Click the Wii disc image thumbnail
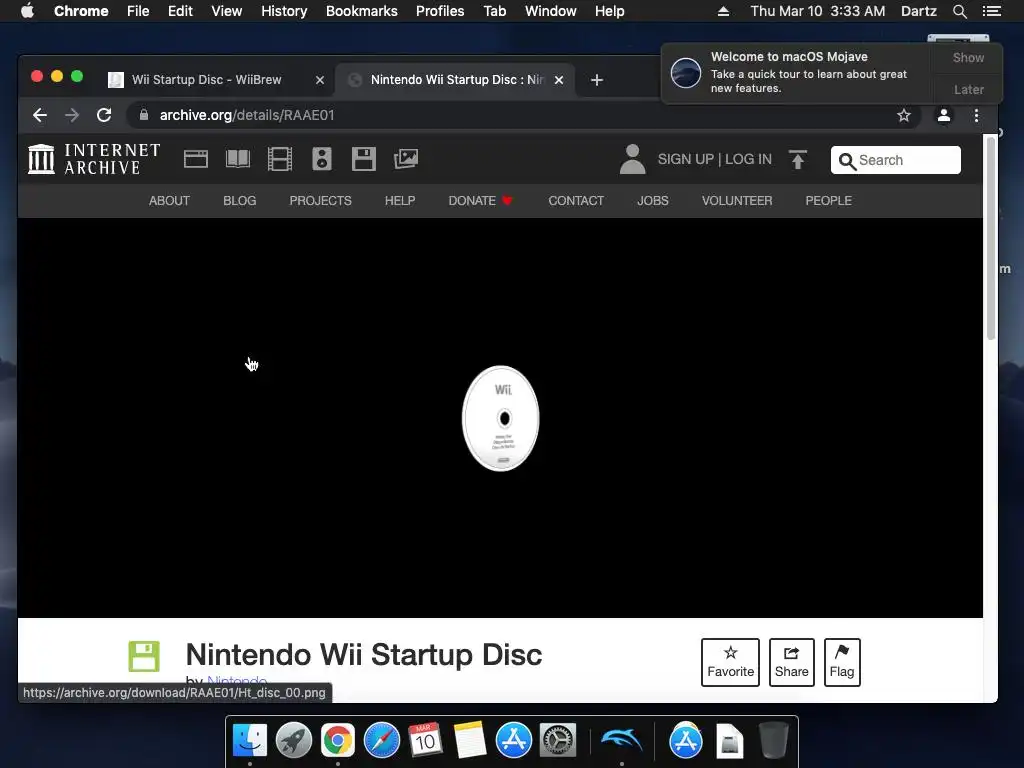The height and width of the screenshot is (768, 1024). coord(501,418)
